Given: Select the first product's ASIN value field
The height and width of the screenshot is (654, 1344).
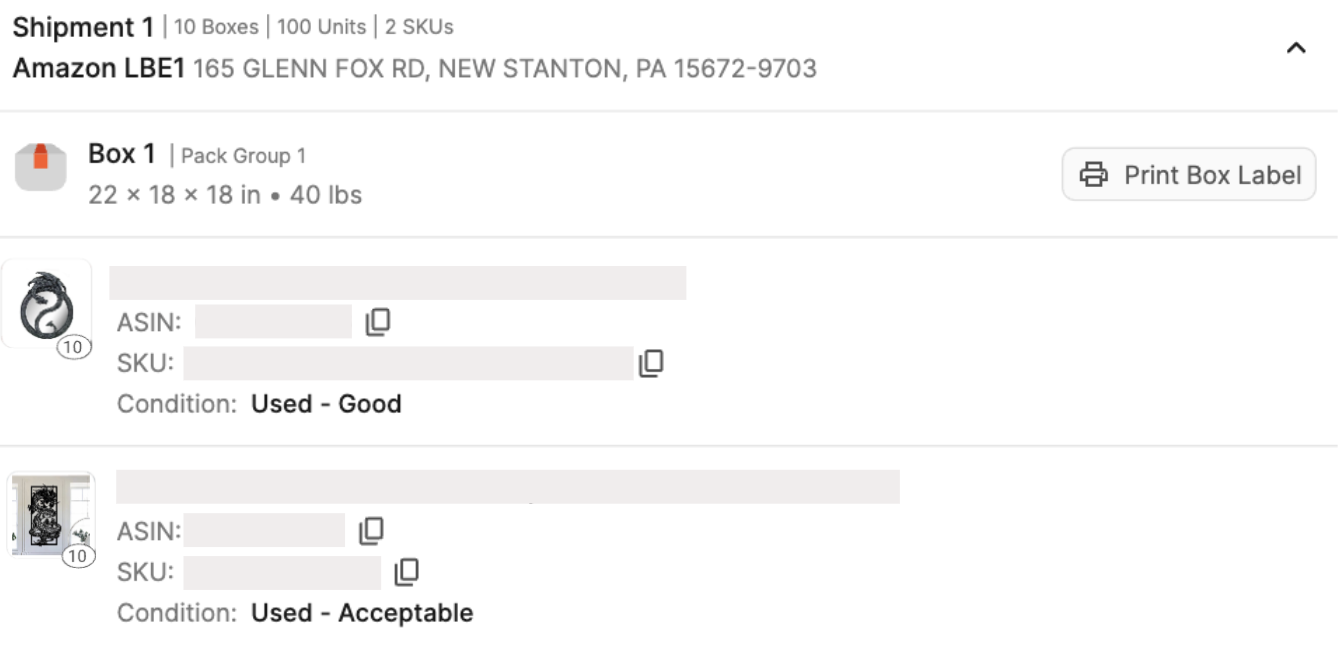Looking at the screenshot, I should (273, 322).
